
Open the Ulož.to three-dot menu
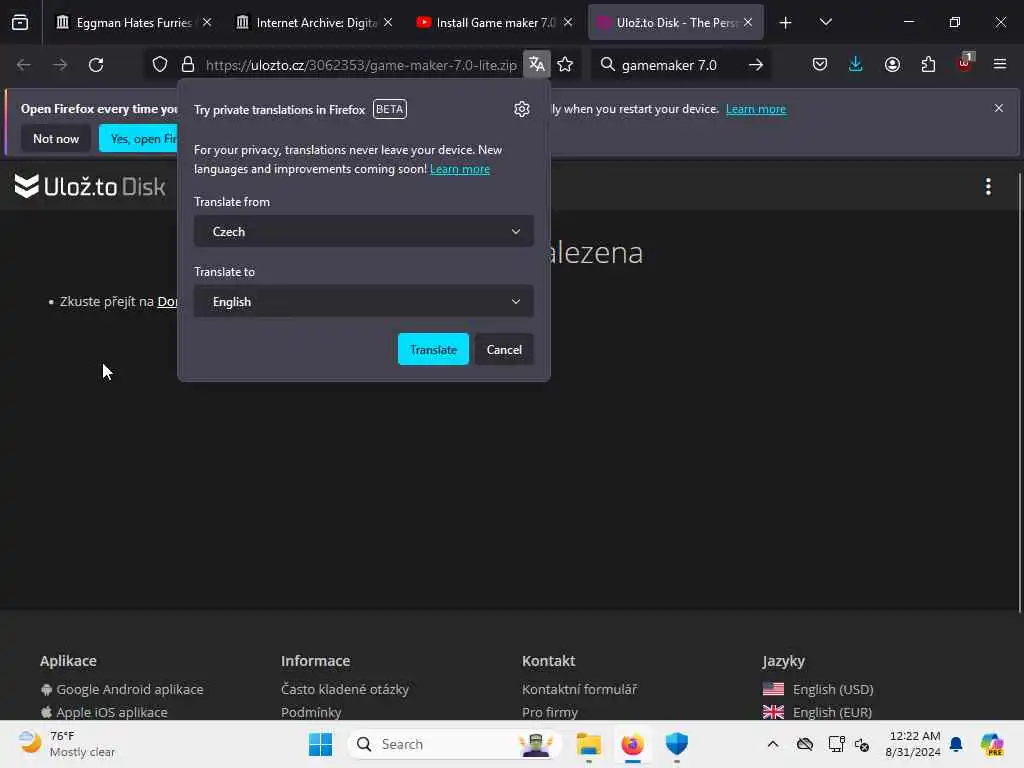click(x=988, y=187)
